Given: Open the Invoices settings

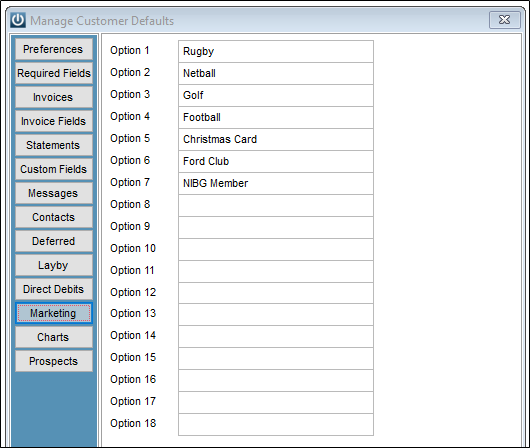Looking at the screenshot, I should 54,97.
